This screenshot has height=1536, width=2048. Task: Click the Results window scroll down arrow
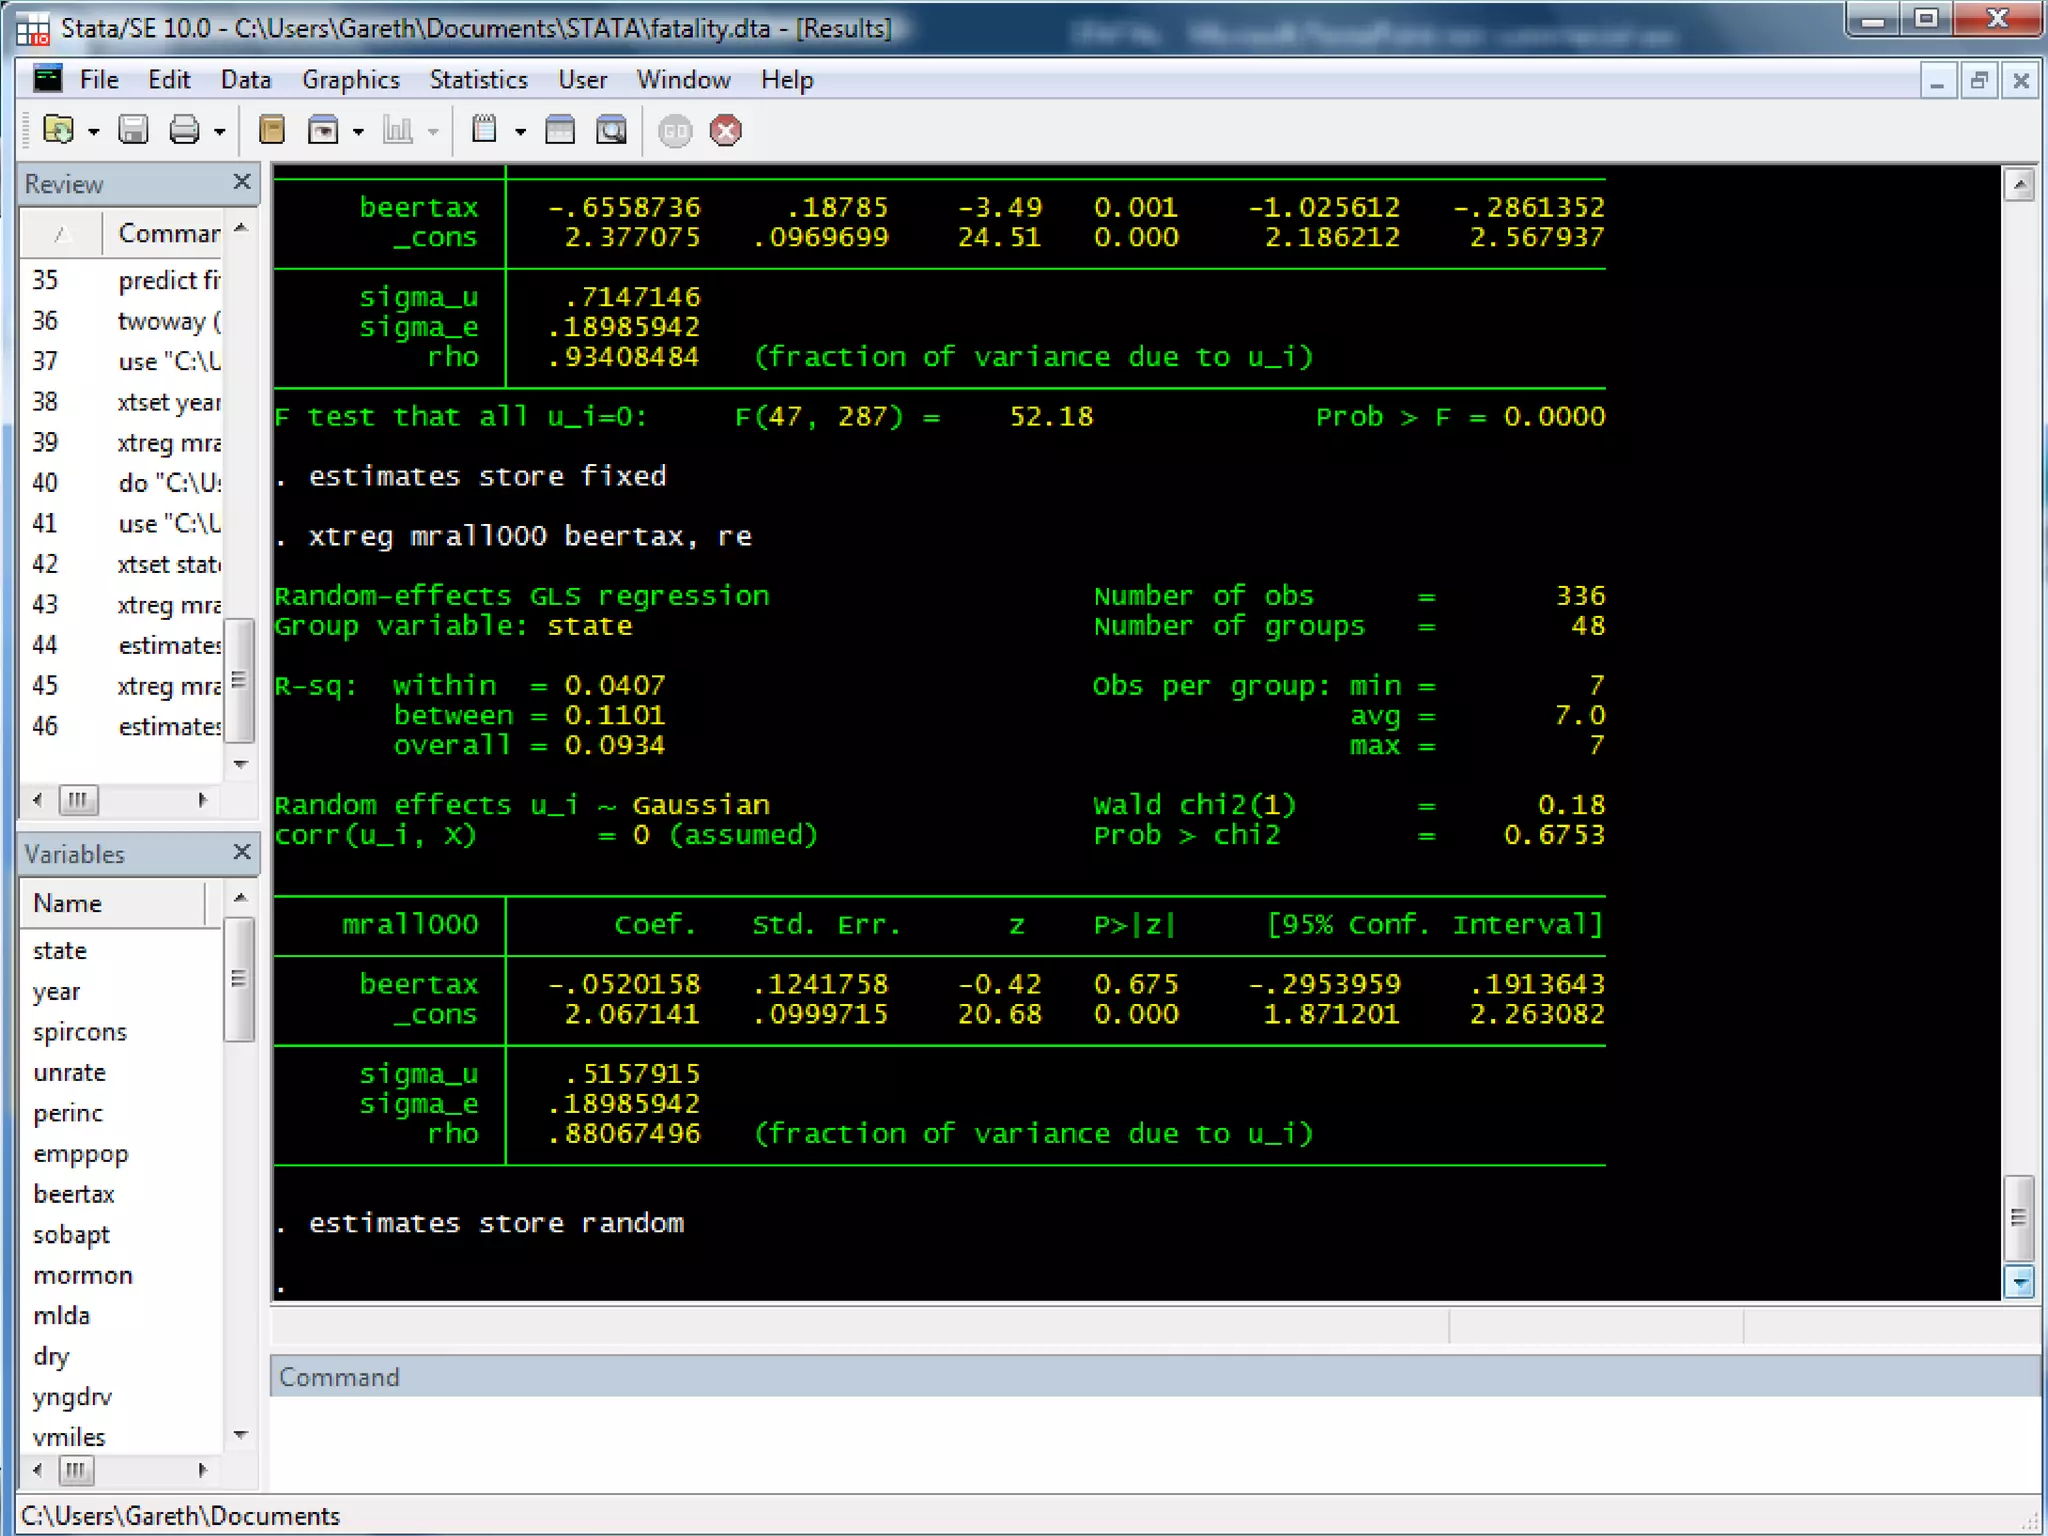pyautogui.click(x=2019, y=1281)
